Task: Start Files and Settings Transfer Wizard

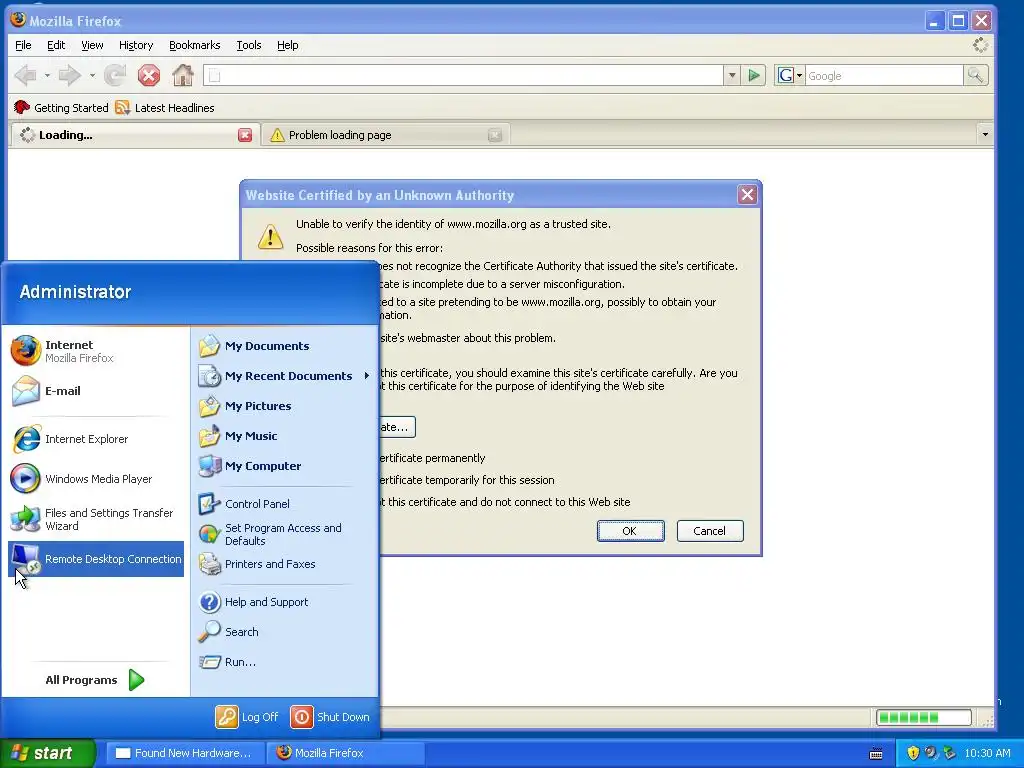Action: coord(96,519)
